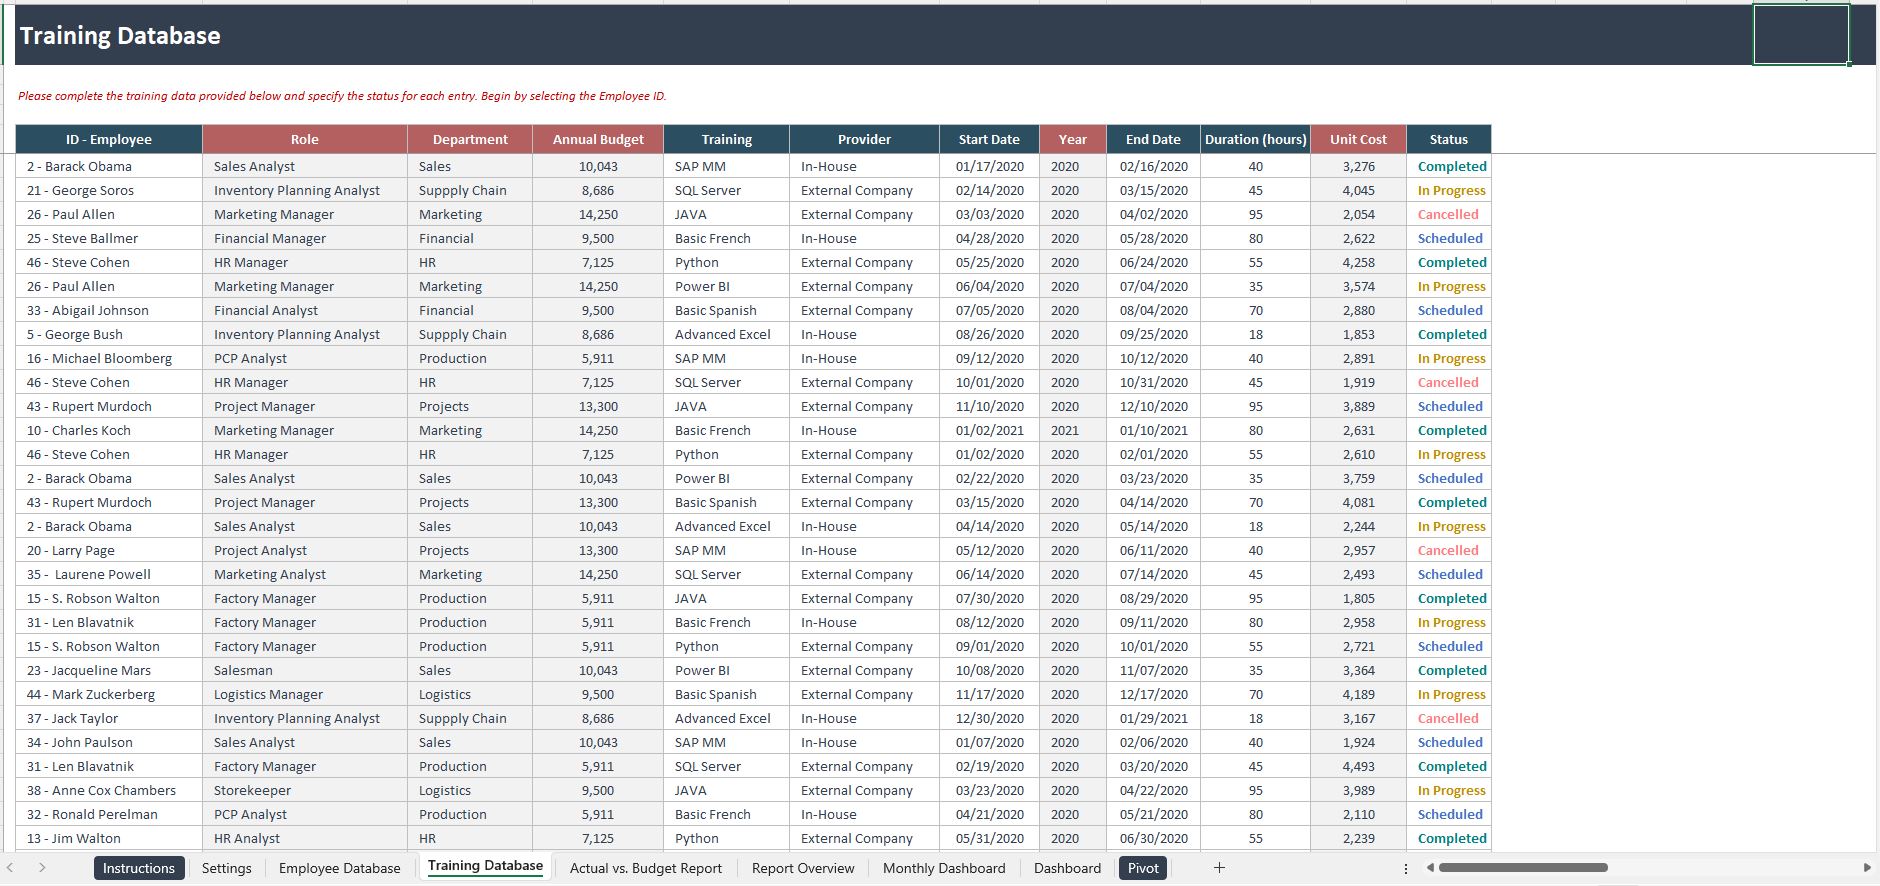Select cell 32 - Ronald Perelman

point(109,814)
